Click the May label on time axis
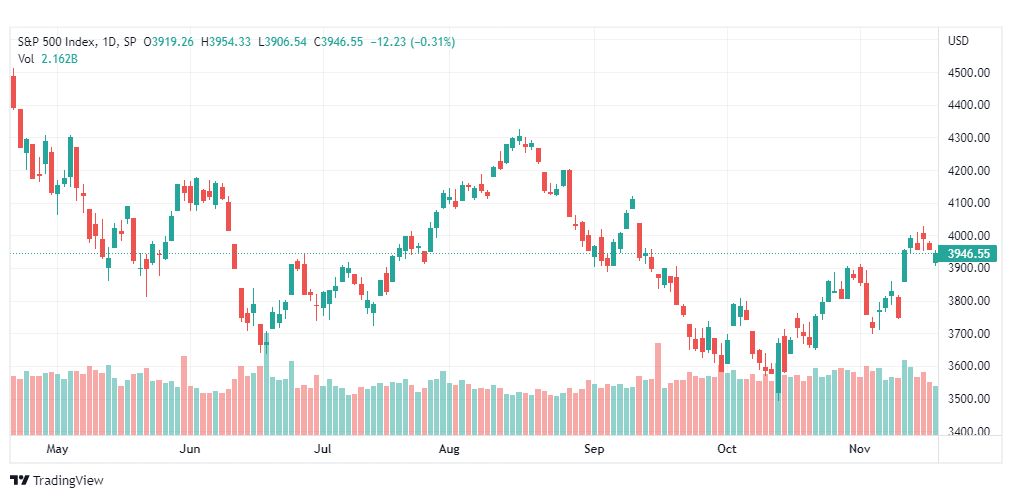The image size is (1012, 498). [x=57, y=448]
